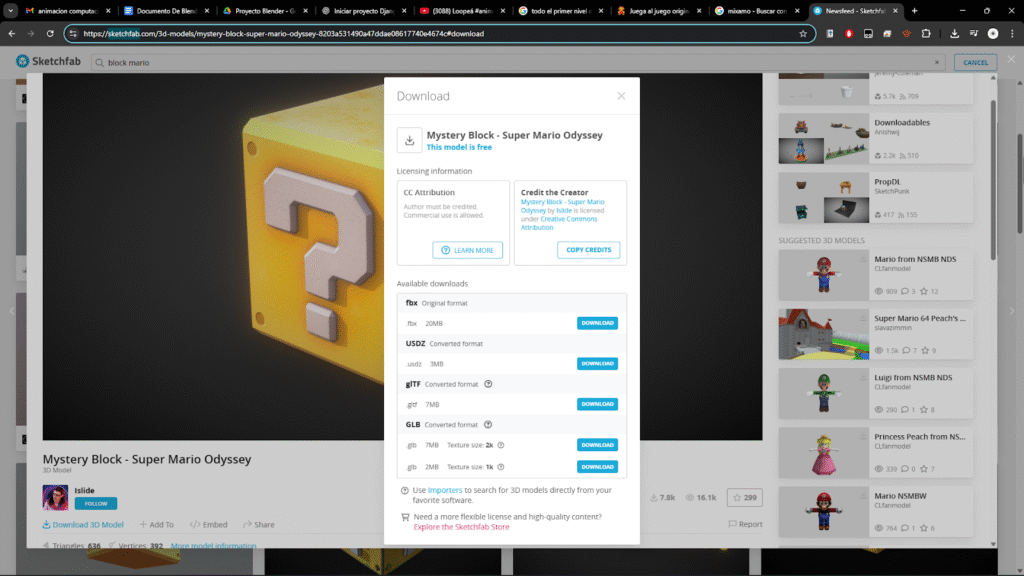This screenshot has width=1024, height=576.
Task: Expand the tab search dropdown arrow
Action: (10, 10)
